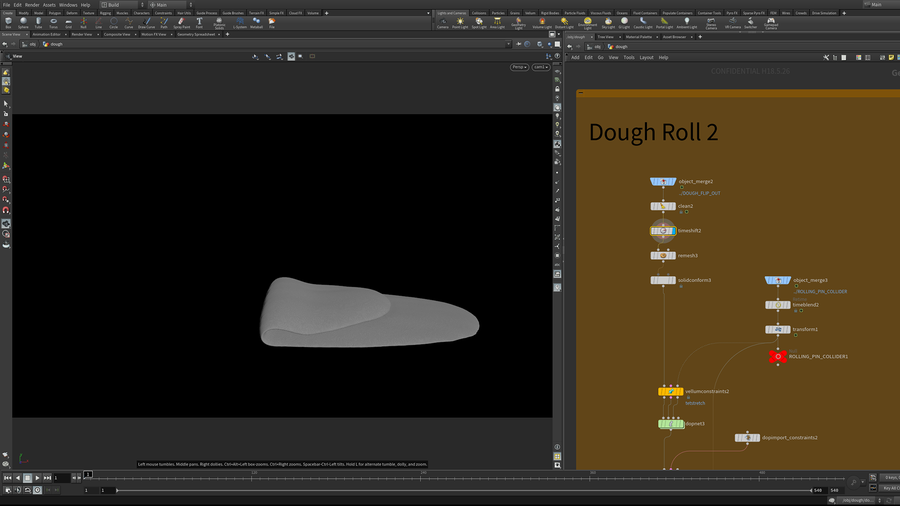Open the Layout menu in network editor
Screen dimensions: 900x506
pyautogui.click(x=646, y=57)
